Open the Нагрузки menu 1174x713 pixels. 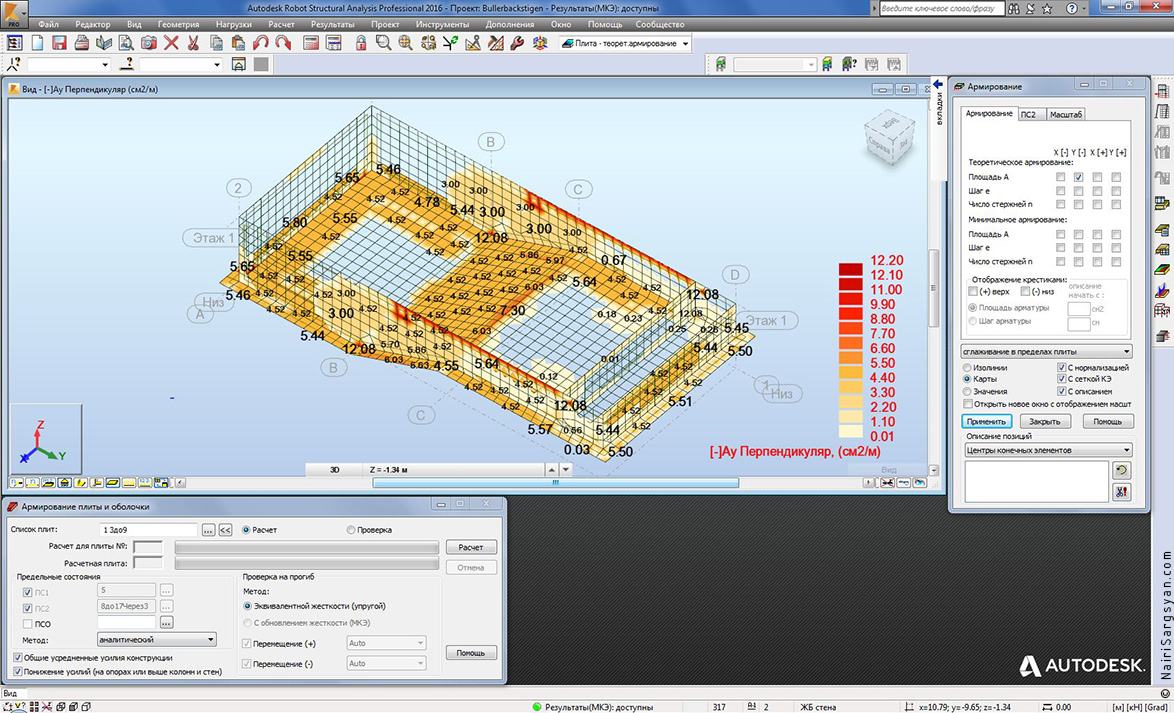(x=234, y=24)
